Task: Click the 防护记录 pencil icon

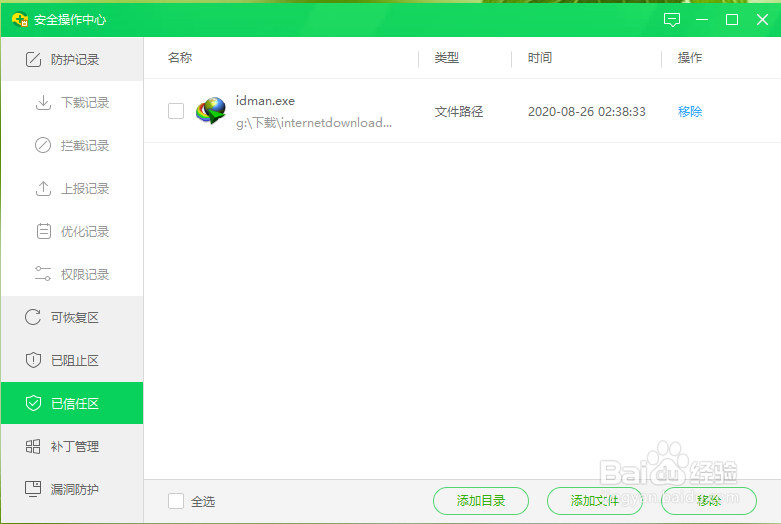Action: (x=33, y=59)
